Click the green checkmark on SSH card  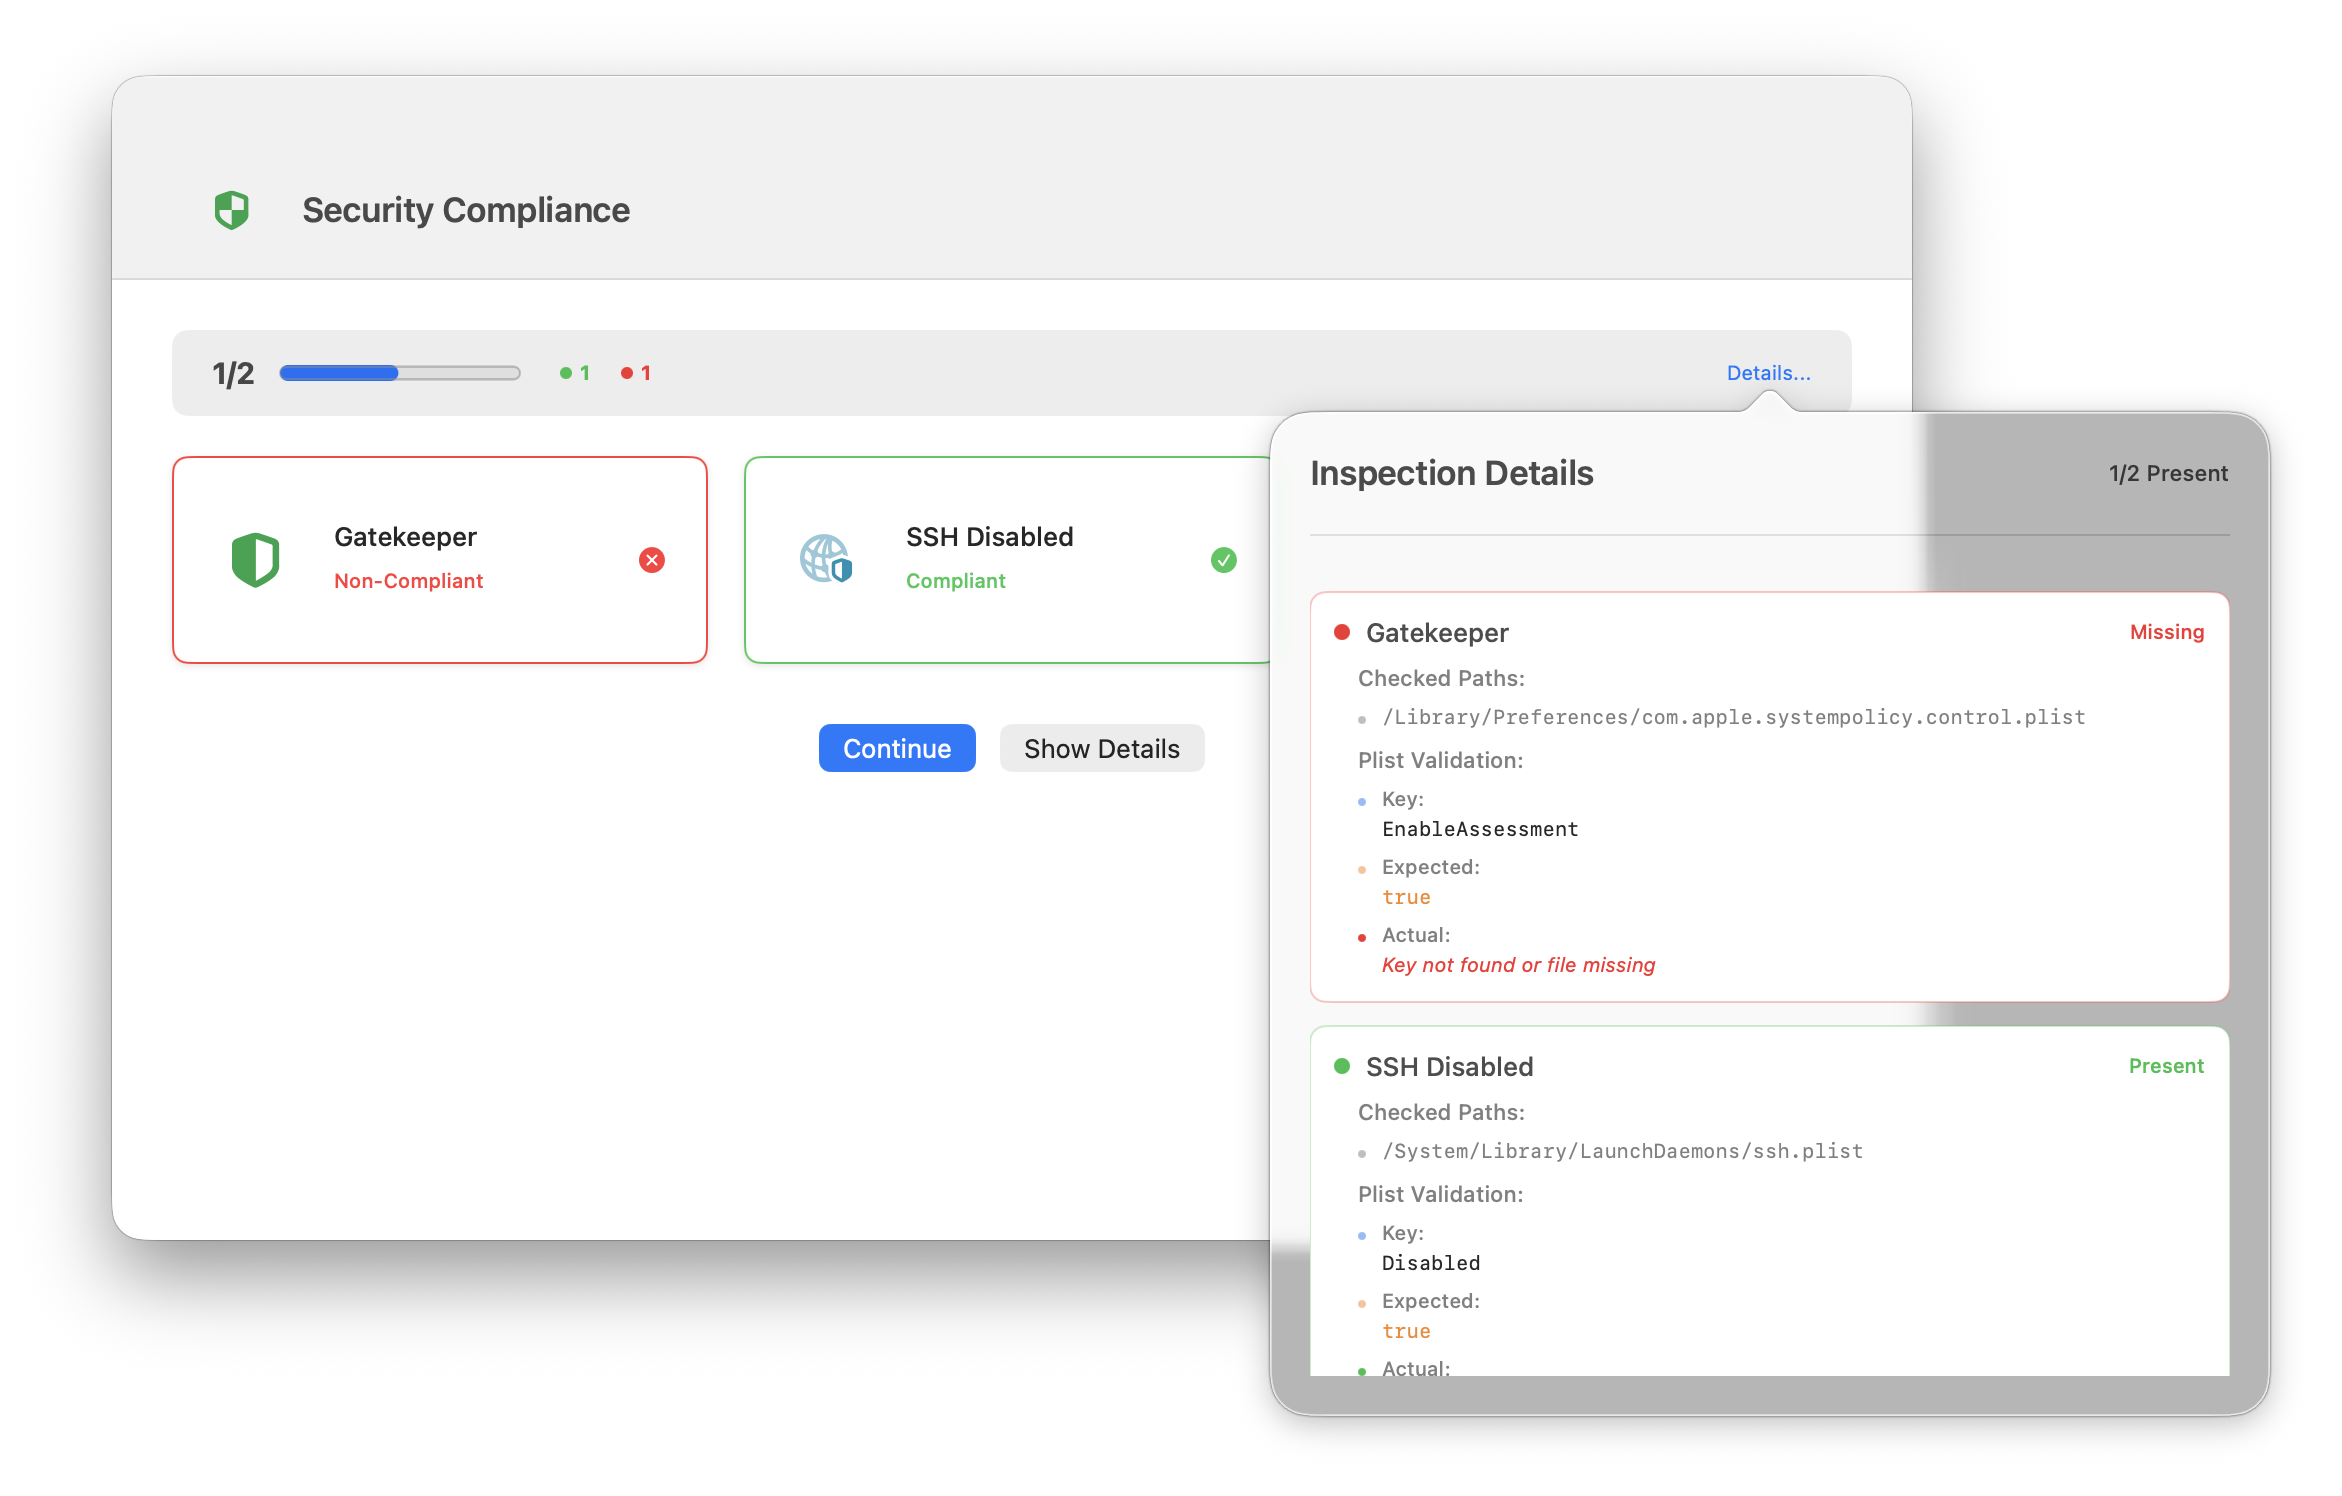click(1223, 560)
